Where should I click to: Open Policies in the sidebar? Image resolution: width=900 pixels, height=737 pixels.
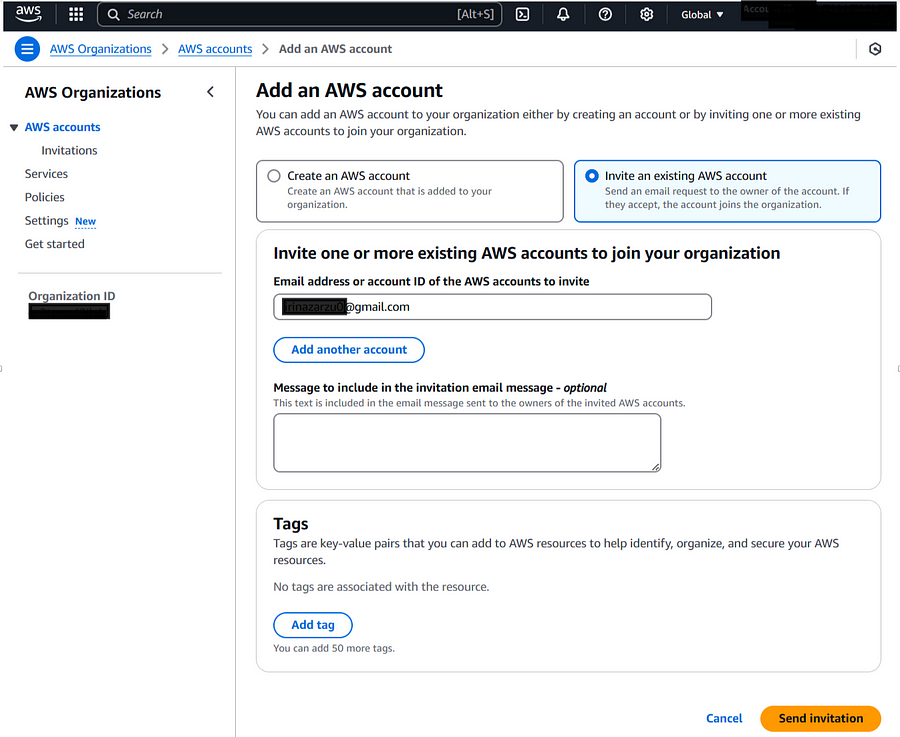(x=45, y=197)
